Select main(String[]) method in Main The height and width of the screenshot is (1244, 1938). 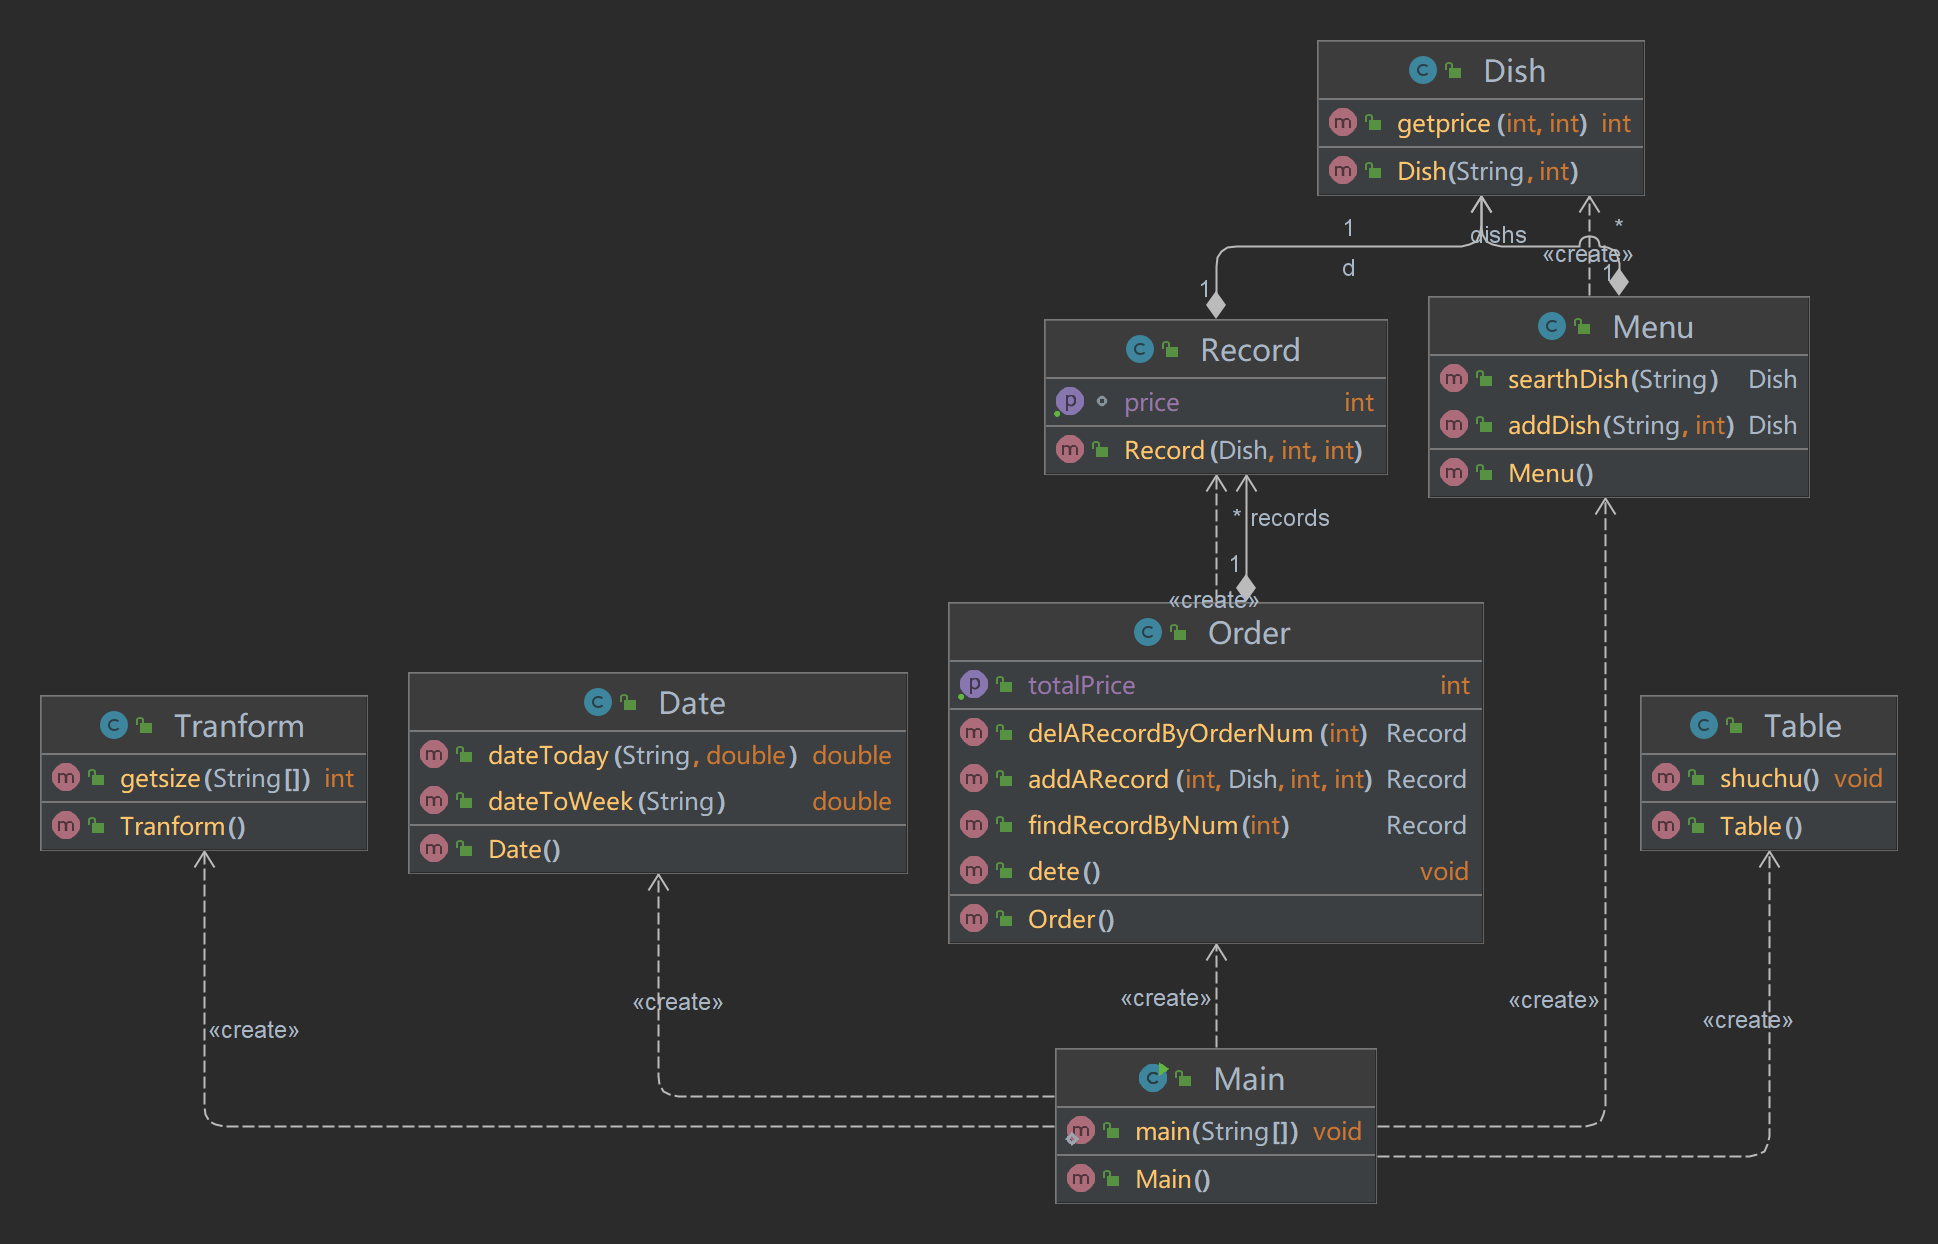pos(1216,1131)
